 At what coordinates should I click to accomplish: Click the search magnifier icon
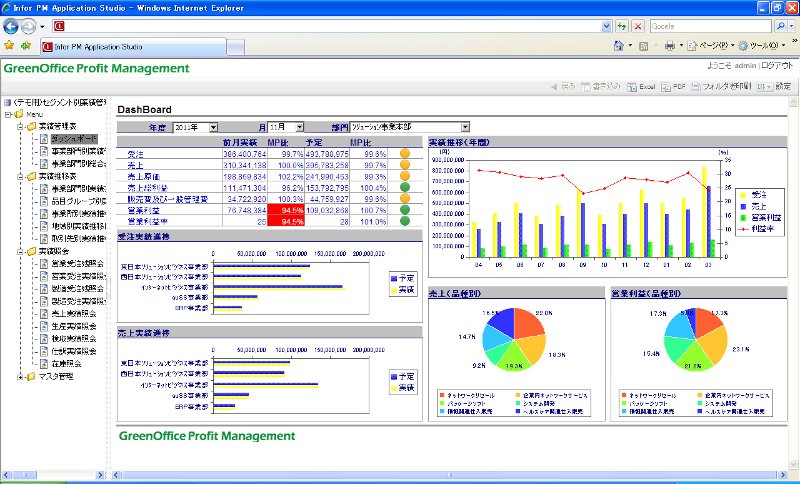coord(780,26)
